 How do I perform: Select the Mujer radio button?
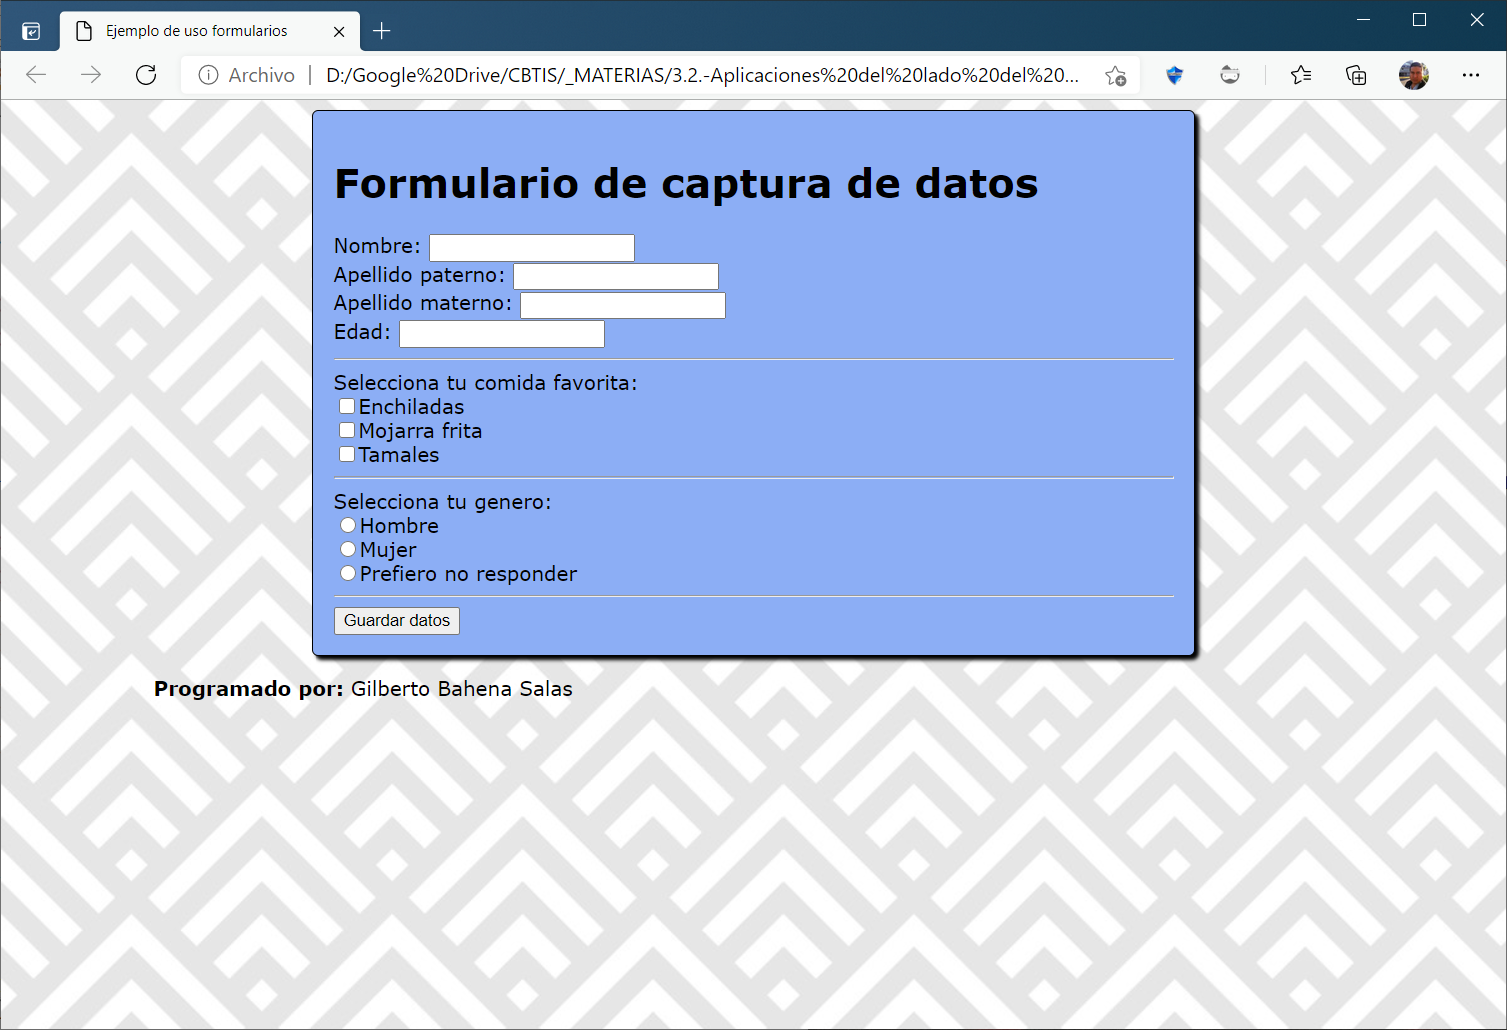[348, 548]
